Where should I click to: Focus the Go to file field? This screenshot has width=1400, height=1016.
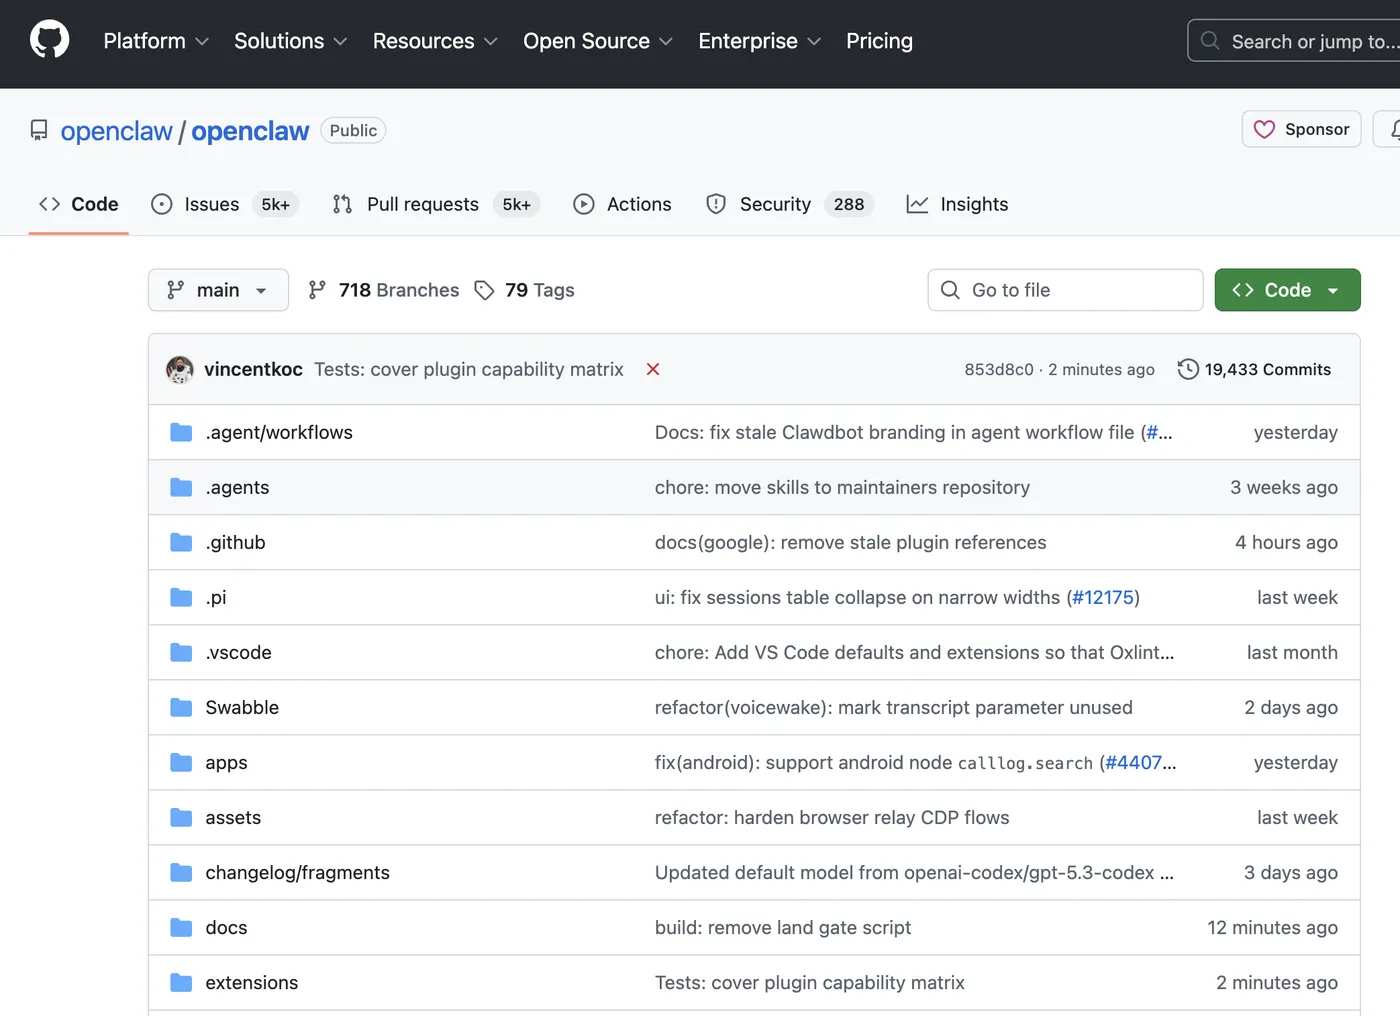1065,290
